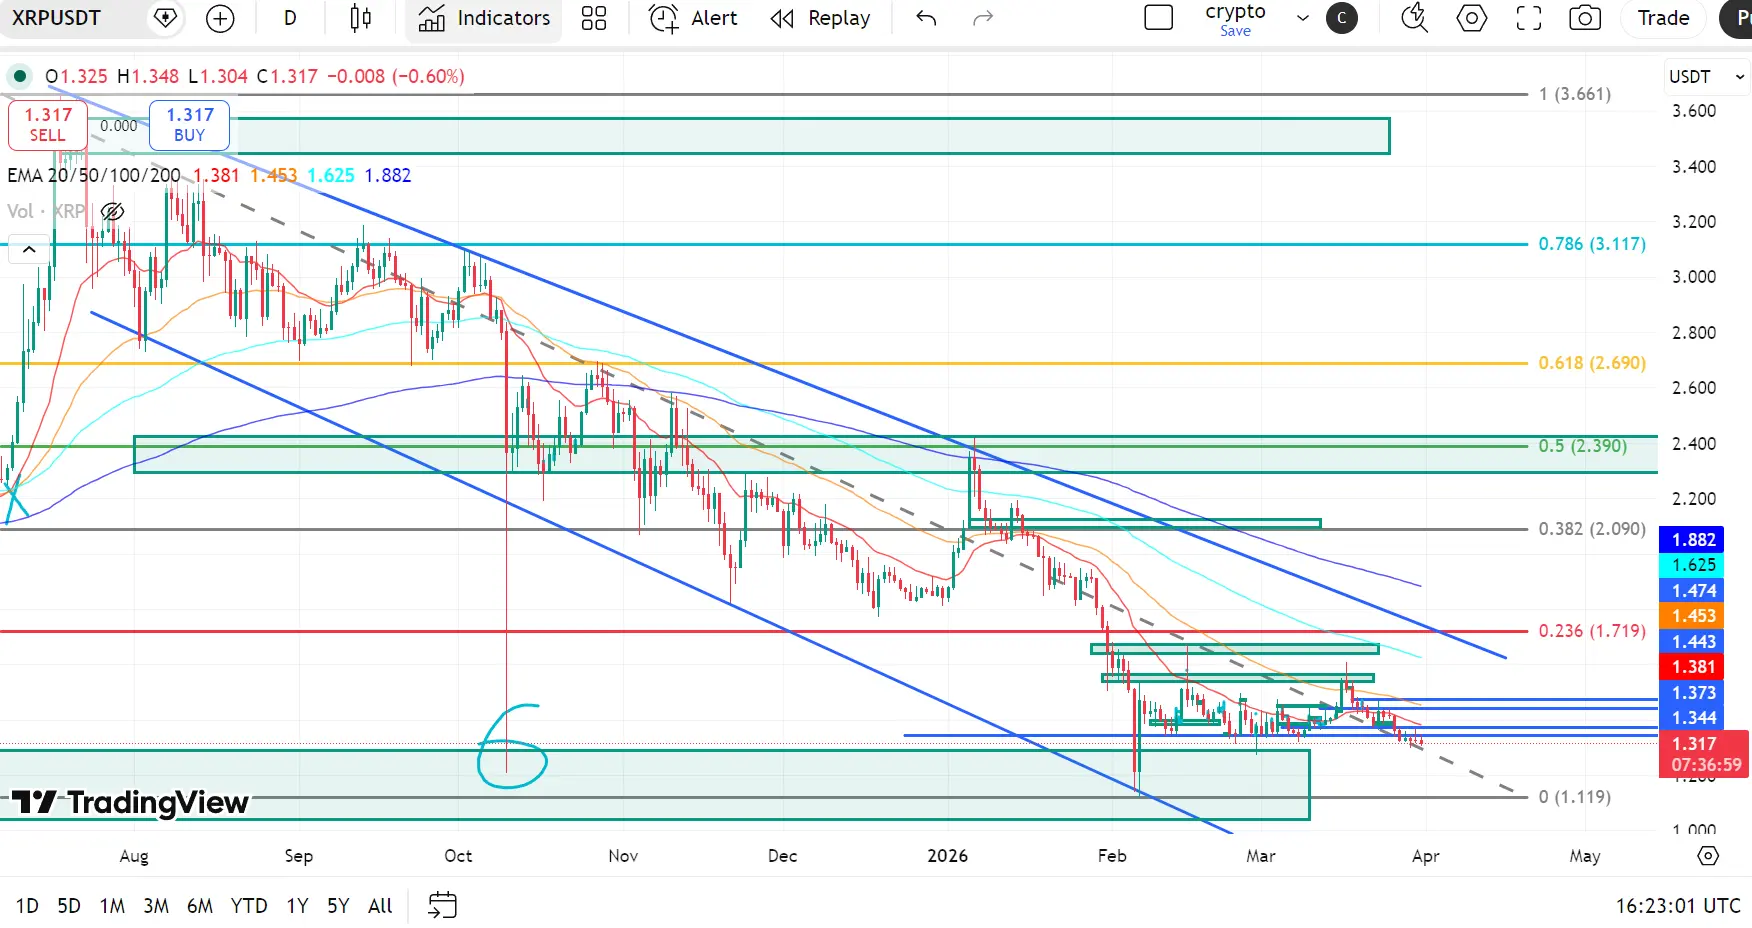
Task: Open the Trade panel
Action: point(1664,18)
